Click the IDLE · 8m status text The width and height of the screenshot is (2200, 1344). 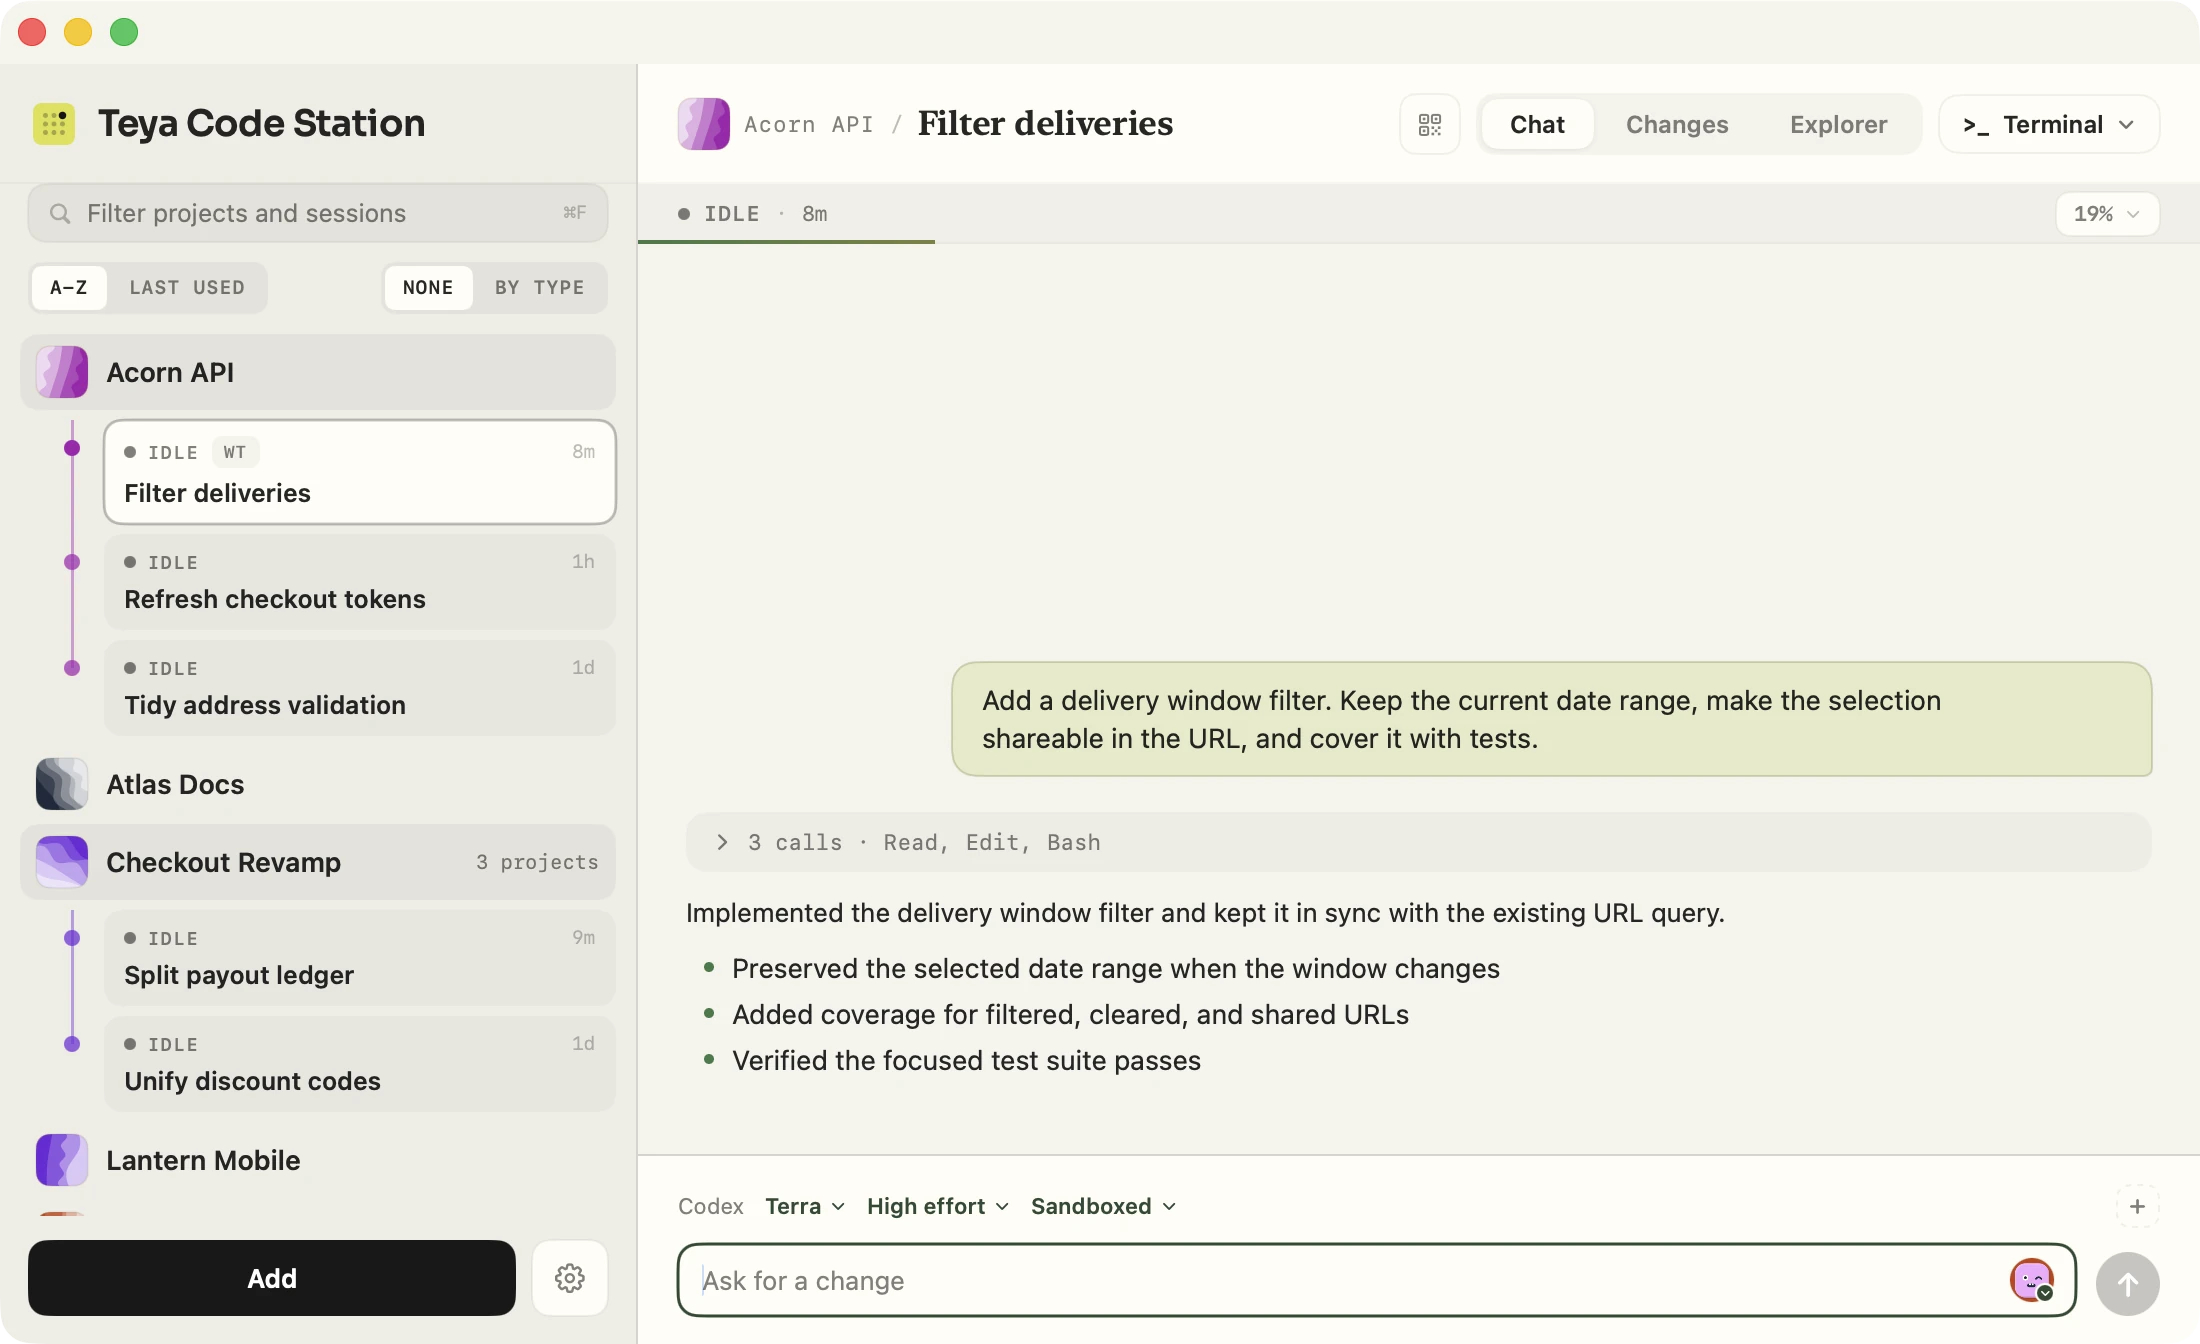pyautogui.click(x=753, y=214)
